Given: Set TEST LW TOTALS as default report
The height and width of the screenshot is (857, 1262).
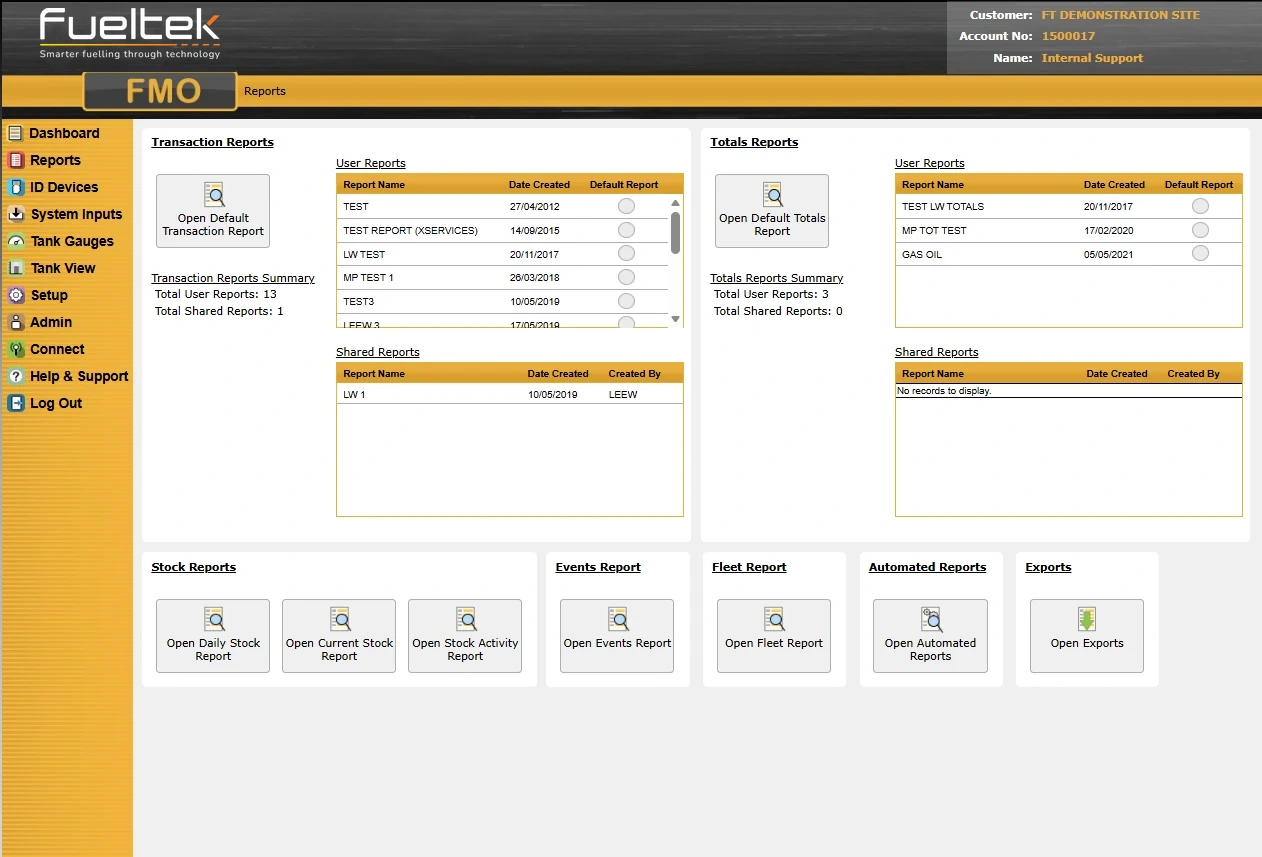Looking at the screenshot, I should coord(1200,206).
